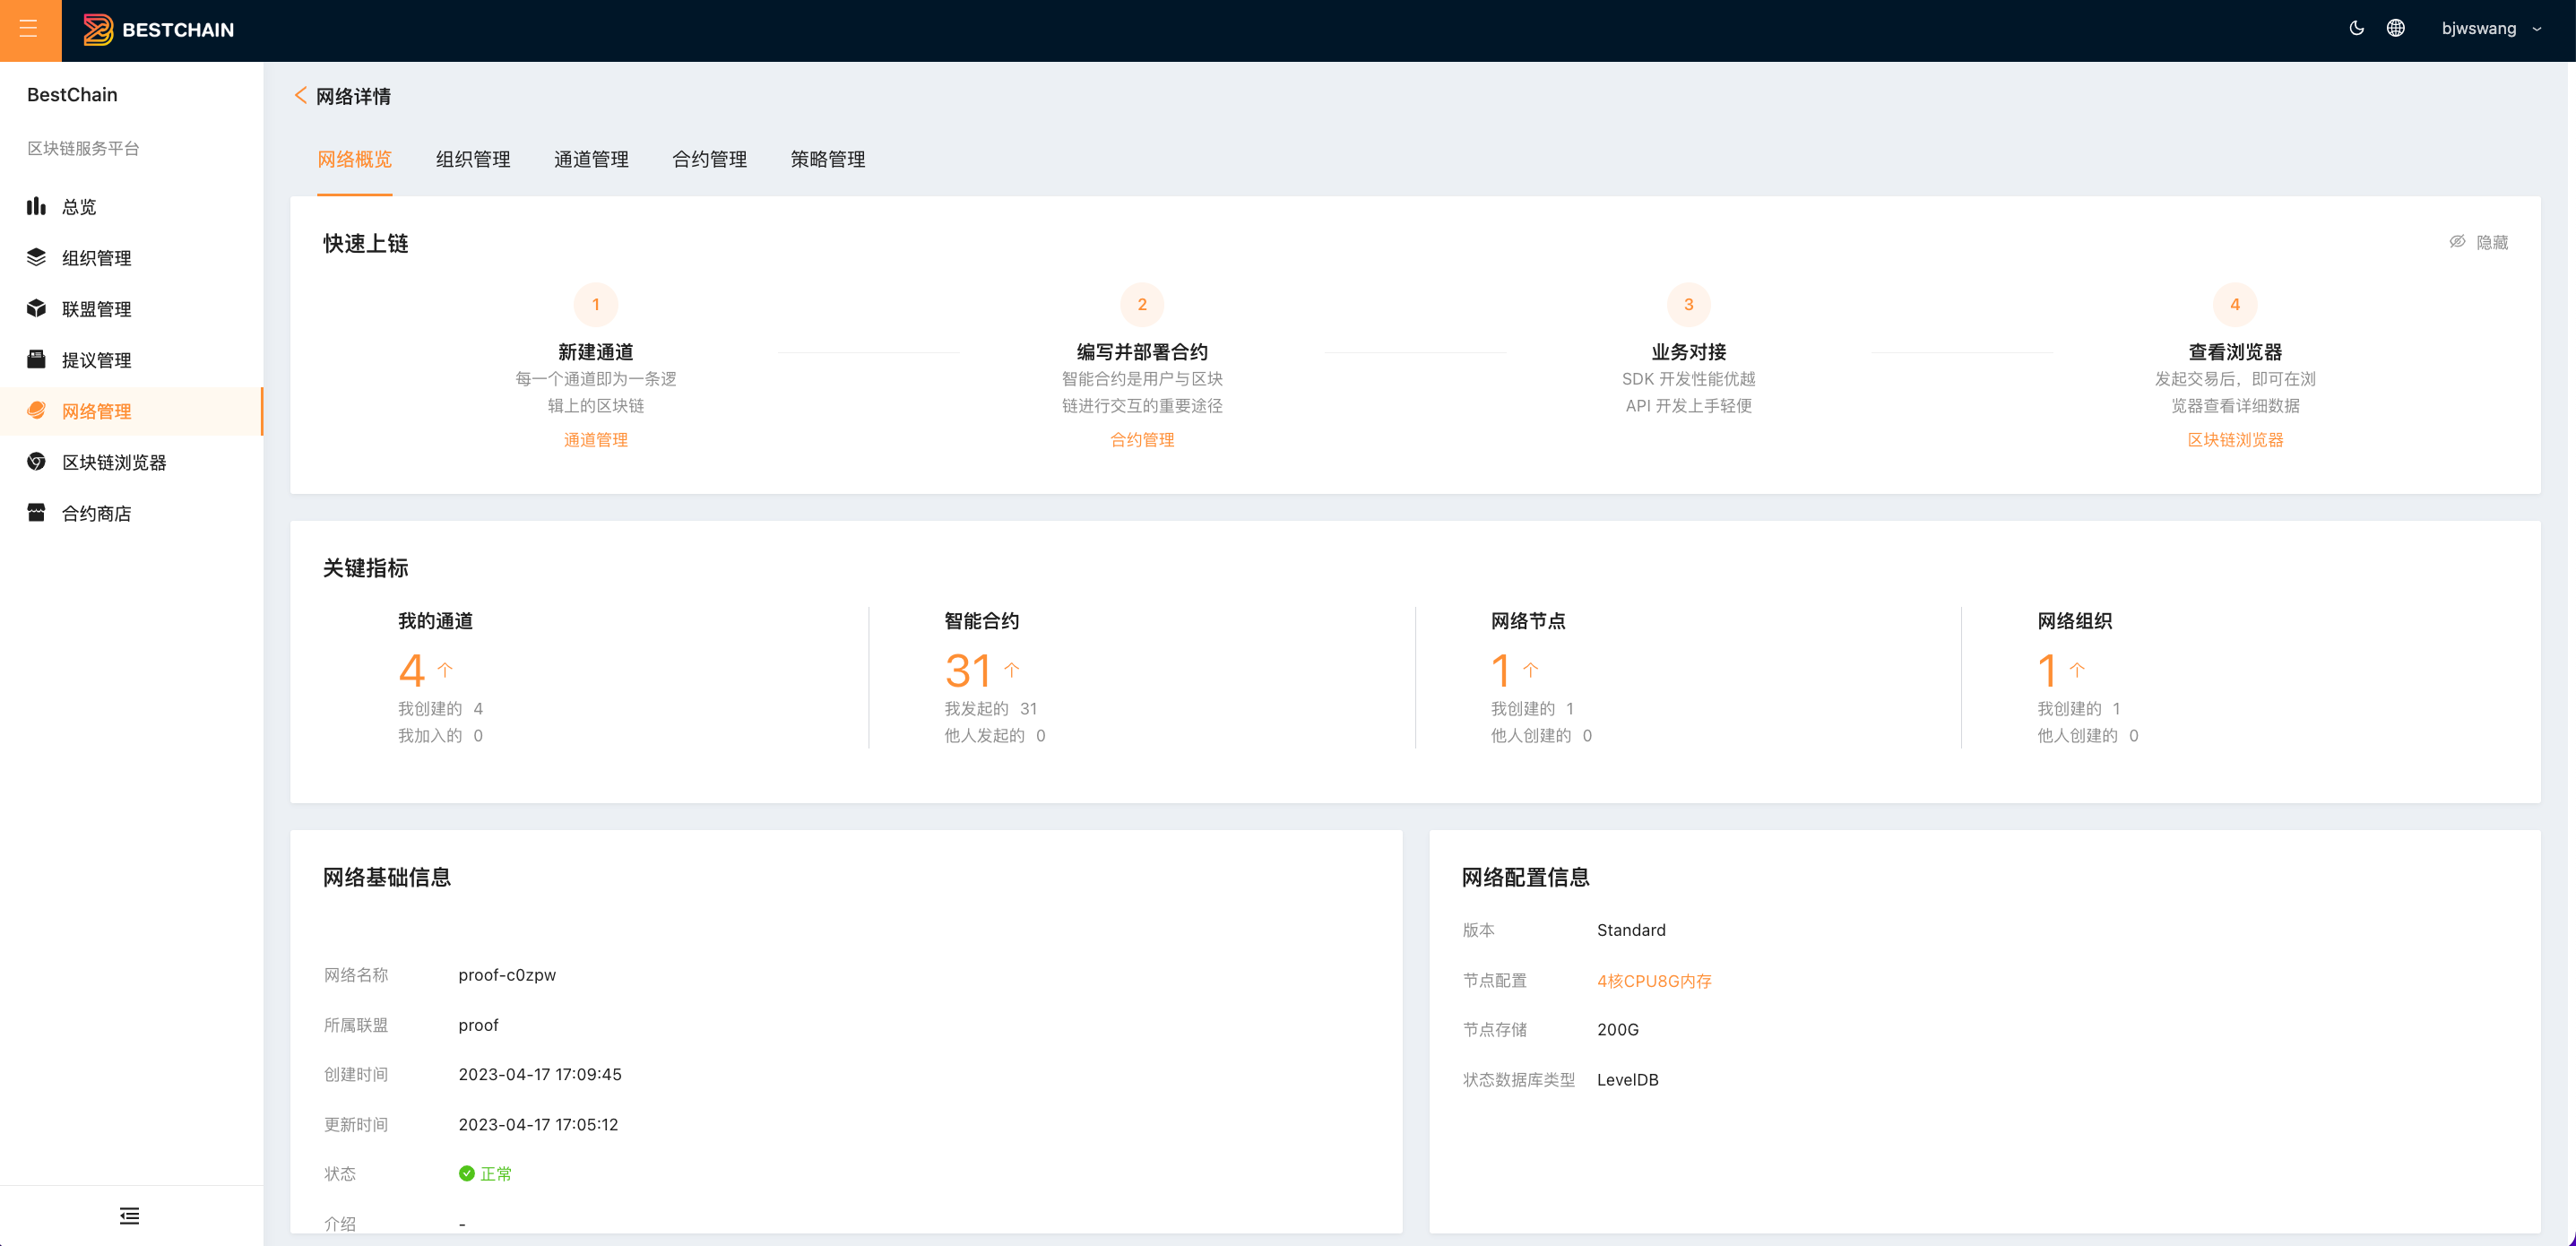Click the 网络配置信息 heading

(x=1525, y=877)
